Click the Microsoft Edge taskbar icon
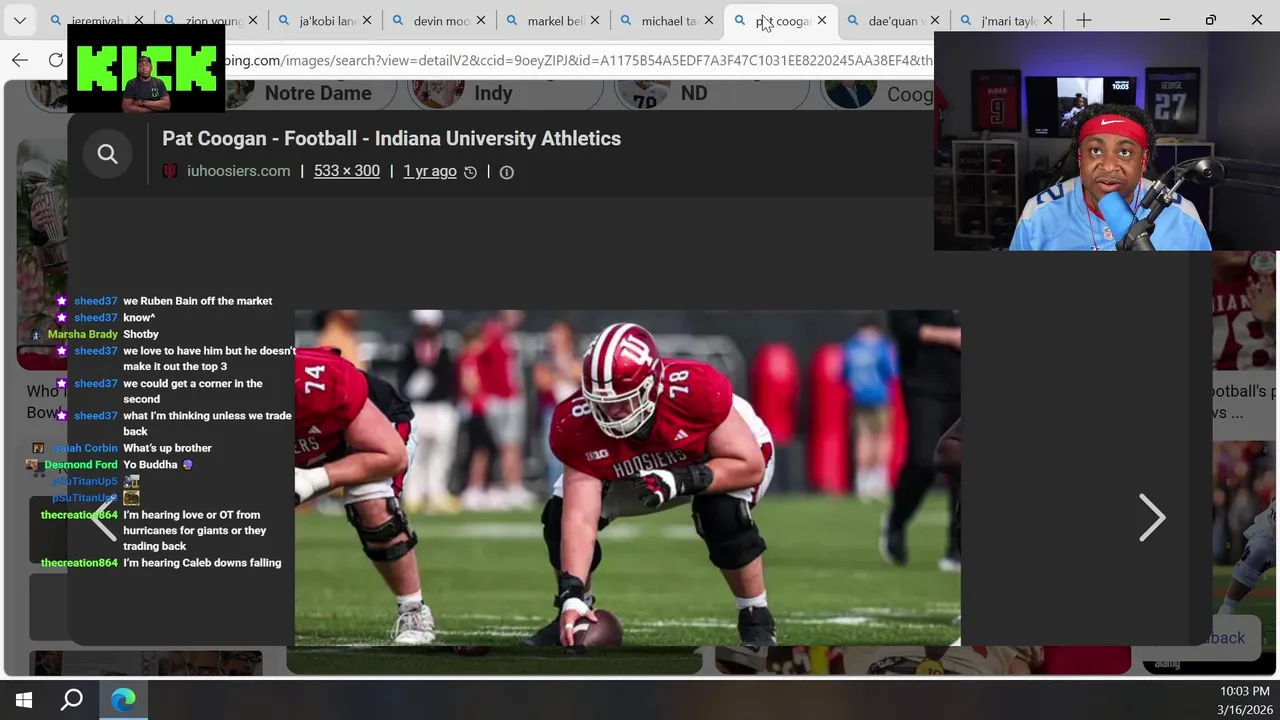The width and height of the screenshot is (1280, 720). coord(123,700)
